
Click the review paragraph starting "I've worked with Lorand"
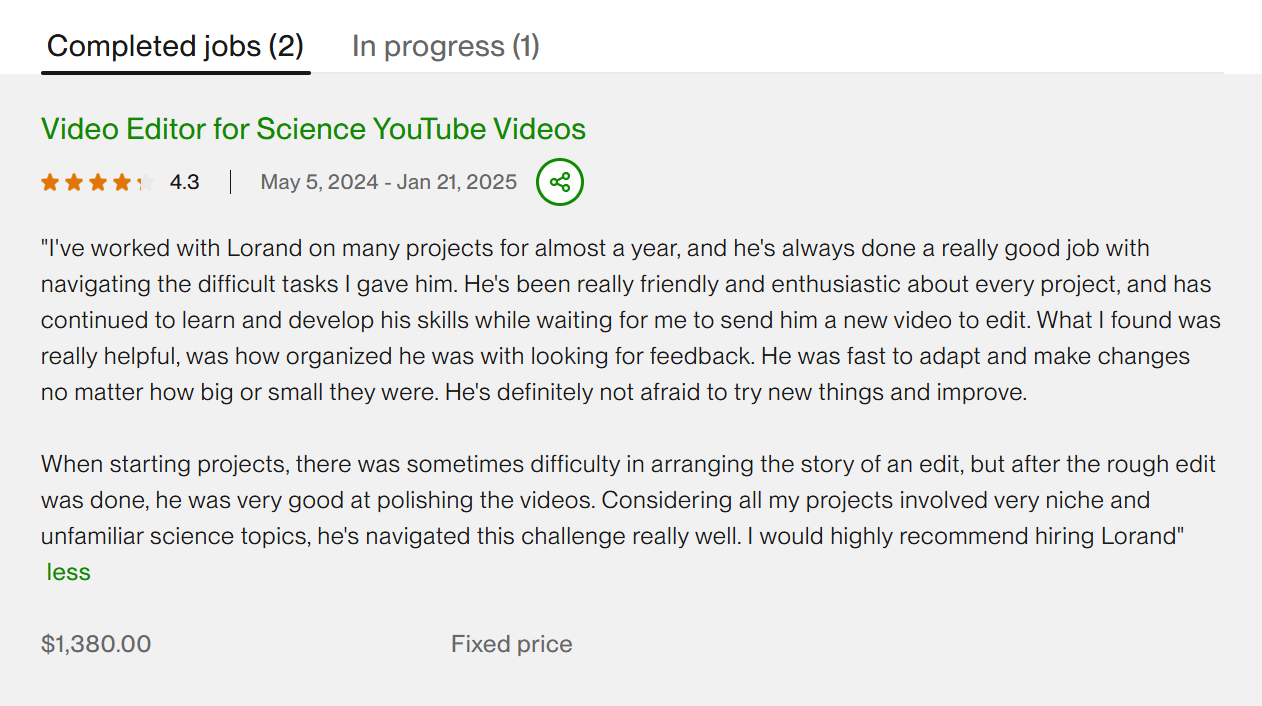point(630,320)
